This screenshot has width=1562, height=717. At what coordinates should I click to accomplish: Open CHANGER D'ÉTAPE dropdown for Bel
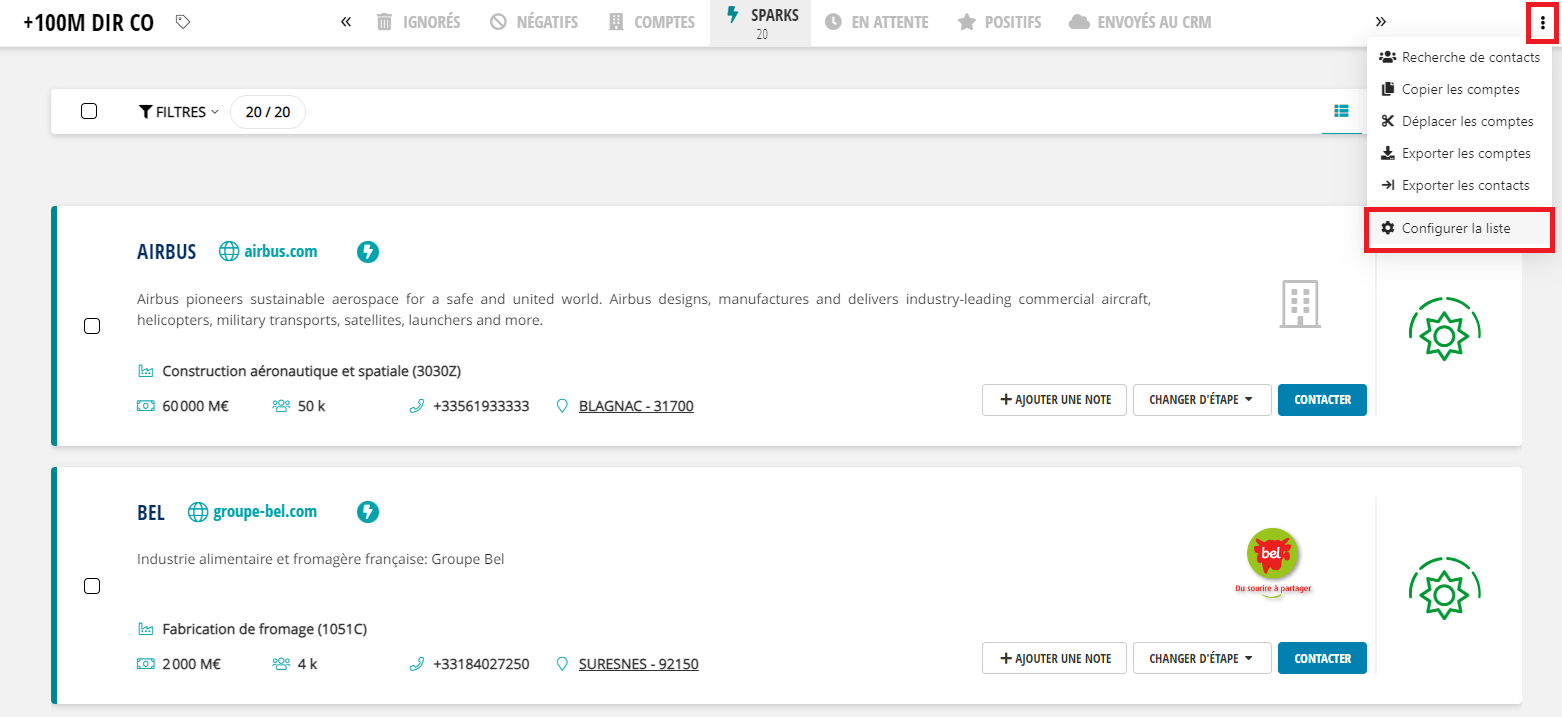[x=1202, y=659]
